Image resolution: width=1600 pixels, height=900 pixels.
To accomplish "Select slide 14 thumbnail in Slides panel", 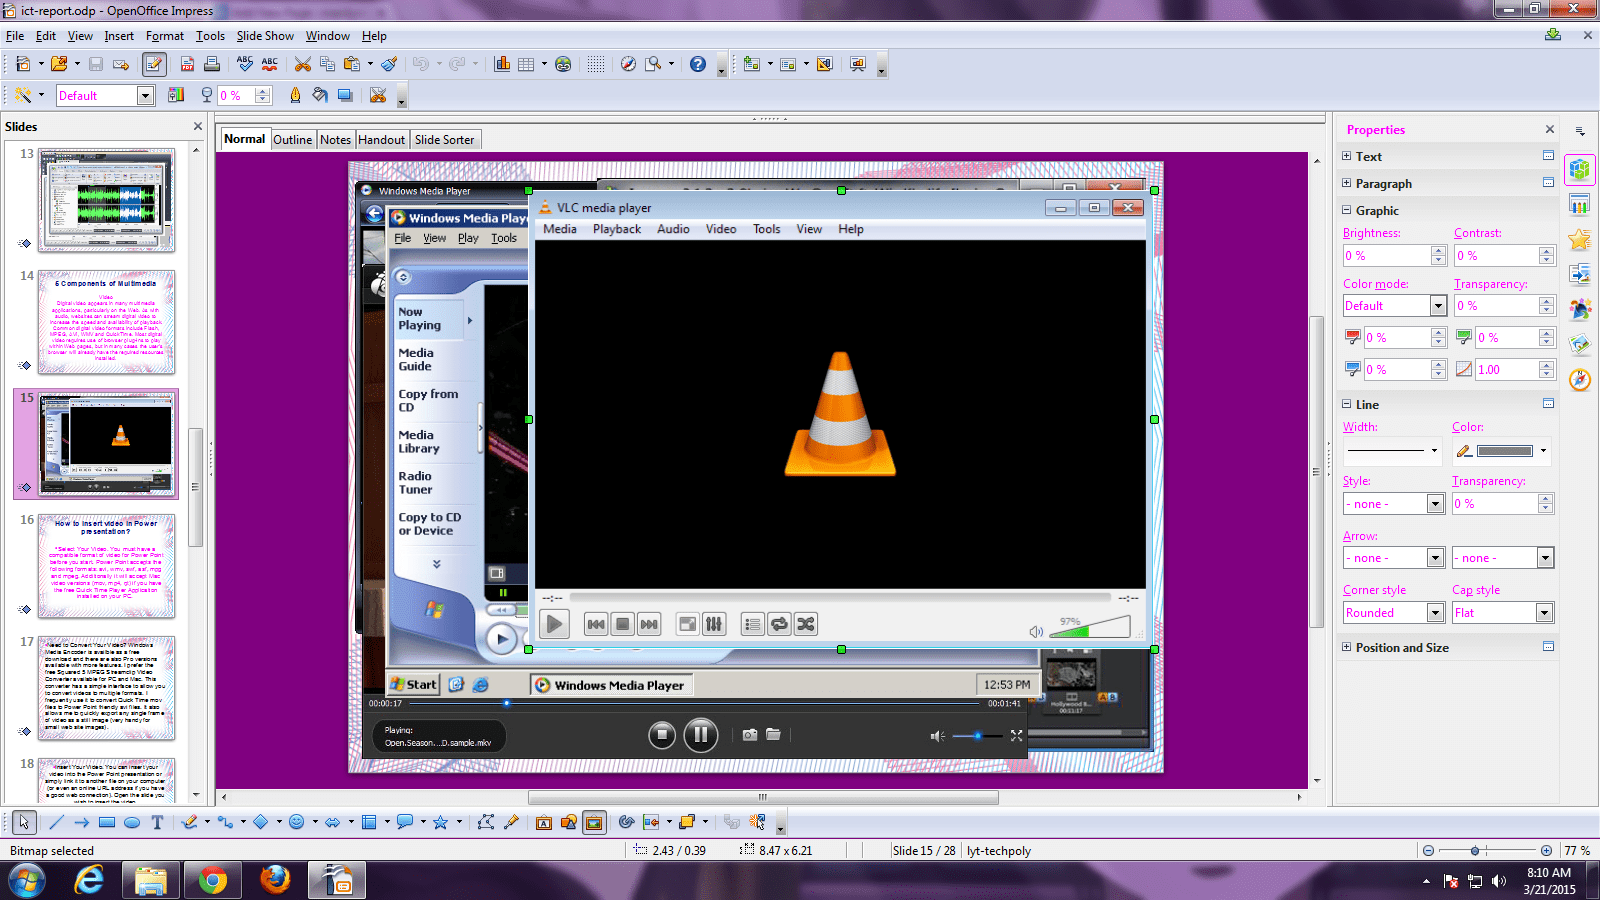I will 107,322.
